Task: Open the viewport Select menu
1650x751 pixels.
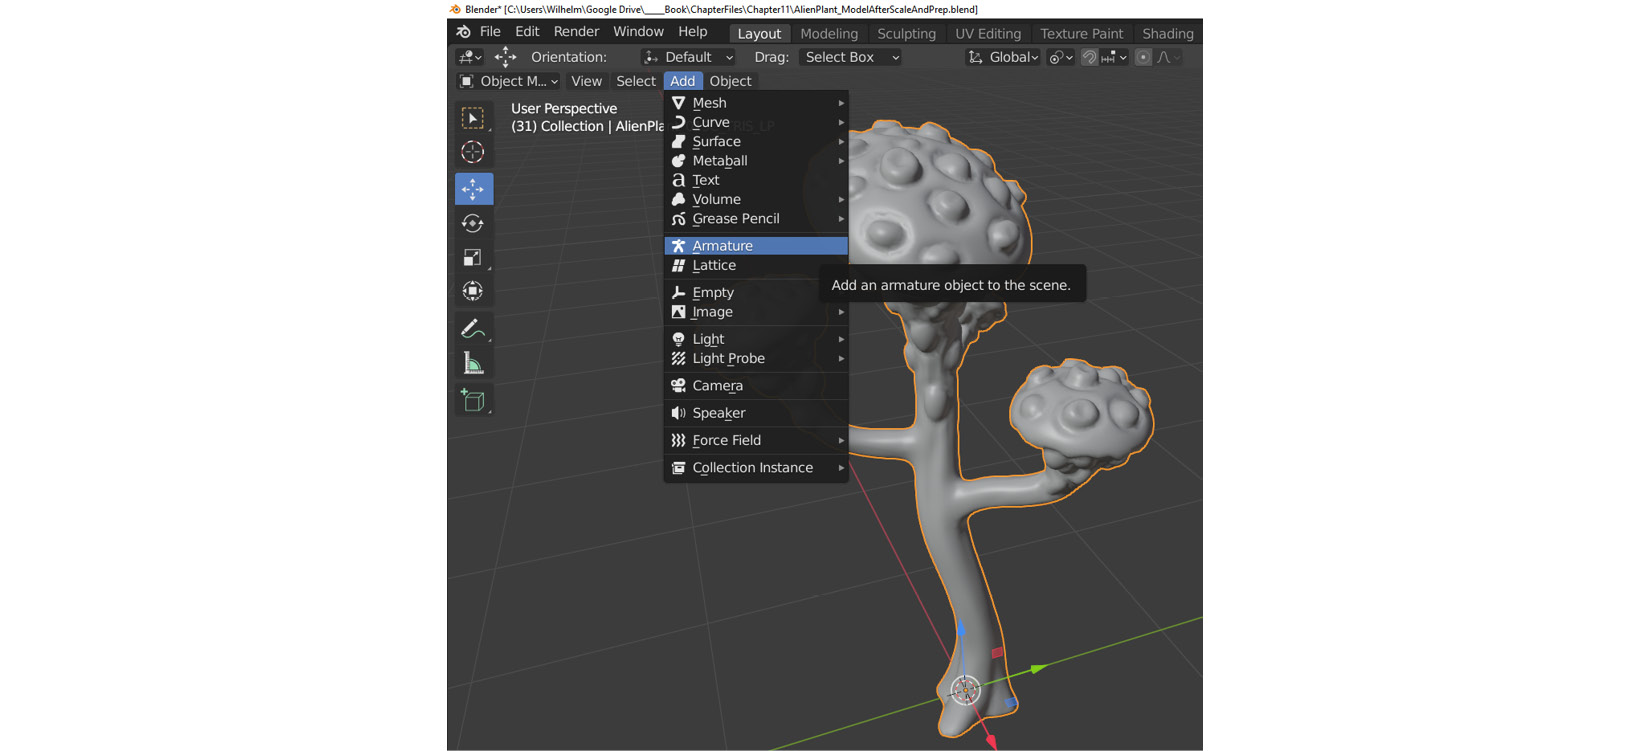Action: point(636,81)
